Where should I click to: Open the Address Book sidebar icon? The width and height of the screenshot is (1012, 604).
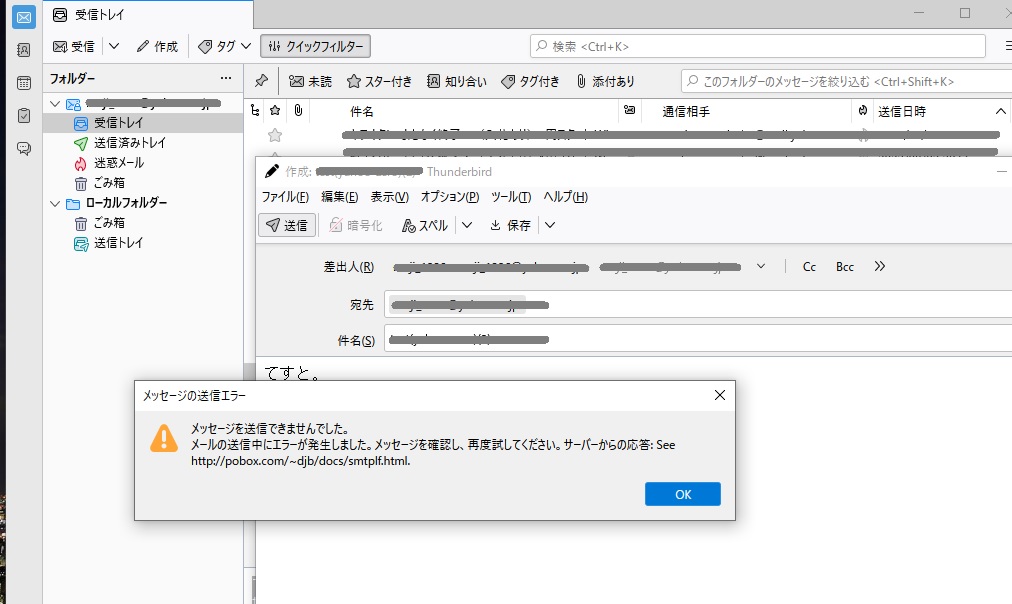tap(24, 50)
